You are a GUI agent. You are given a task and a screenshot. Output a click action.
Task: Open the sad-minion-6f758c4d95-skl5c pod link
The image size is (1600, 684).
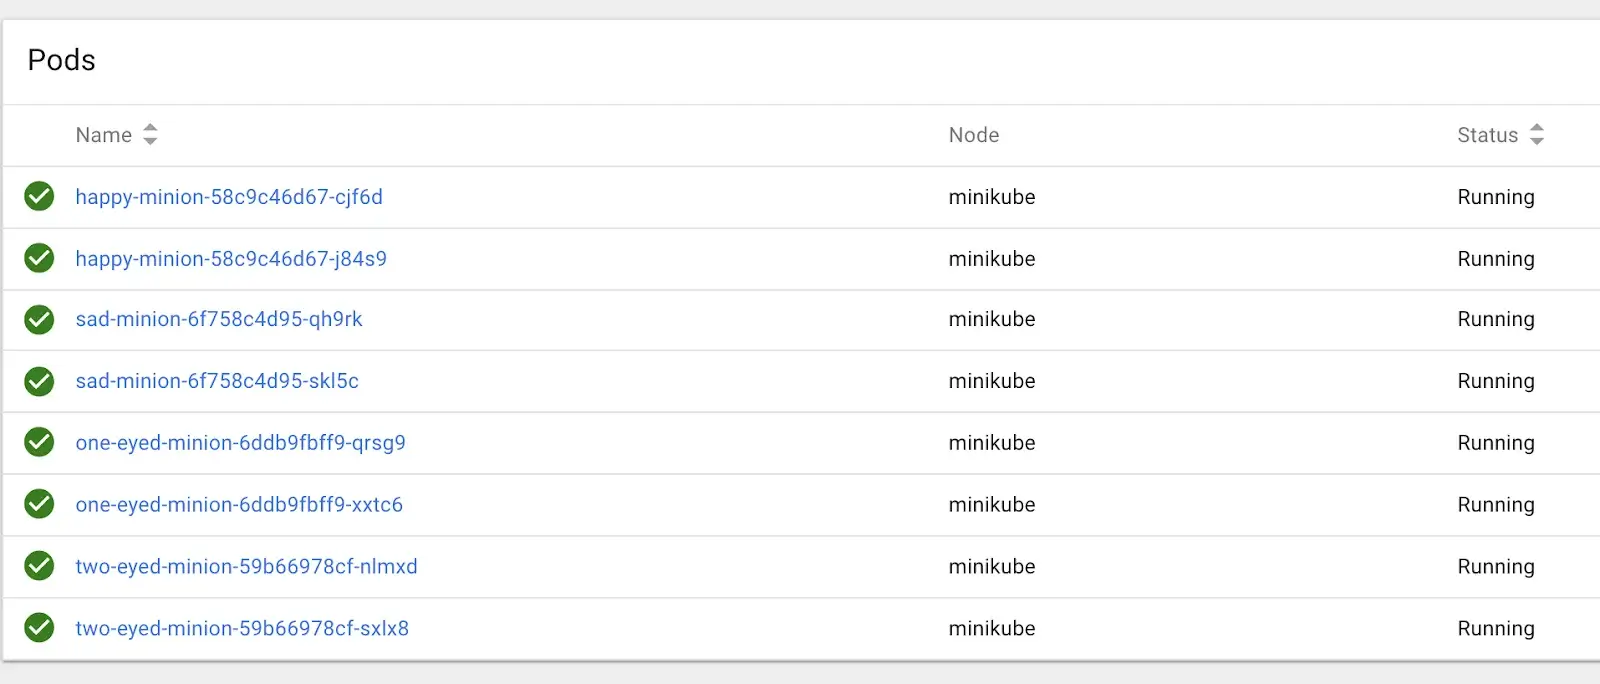tap(217, 381)
